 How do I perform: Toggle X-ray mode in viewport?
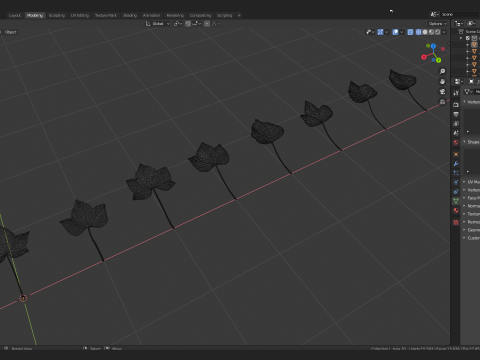point(410,32)
